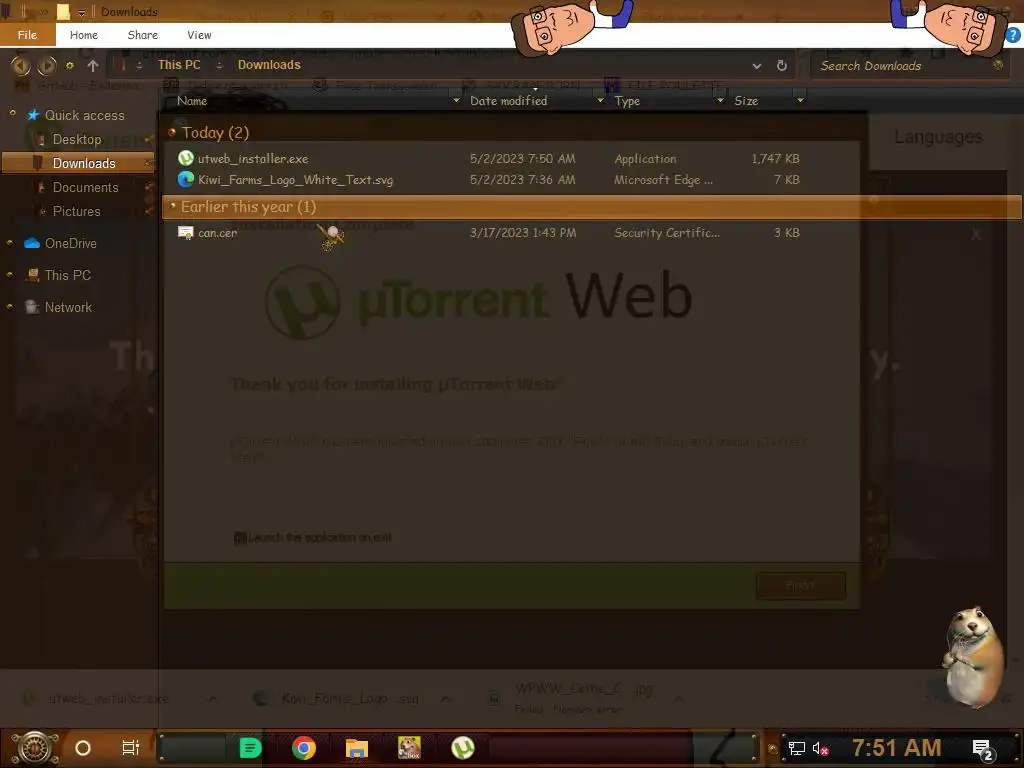Click the network tray icon

pos(796,748)
